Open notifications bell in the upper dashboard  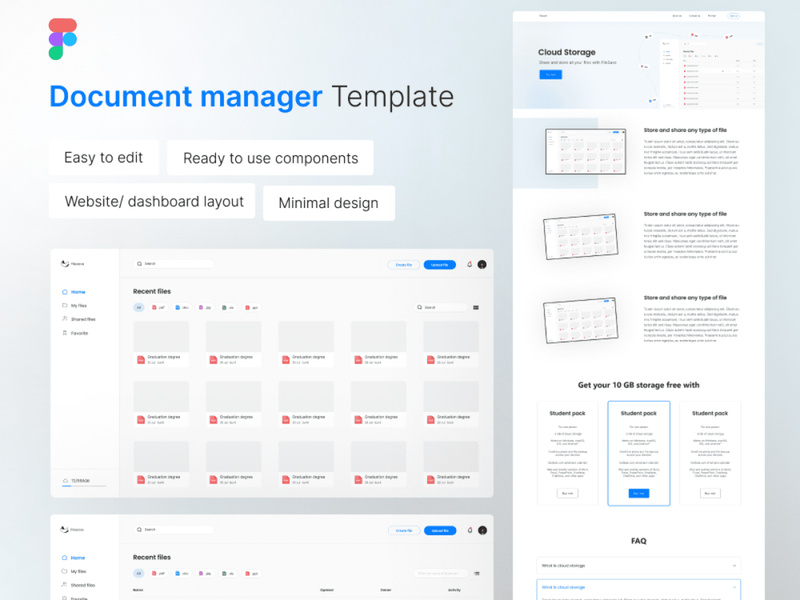click(469, 265)
